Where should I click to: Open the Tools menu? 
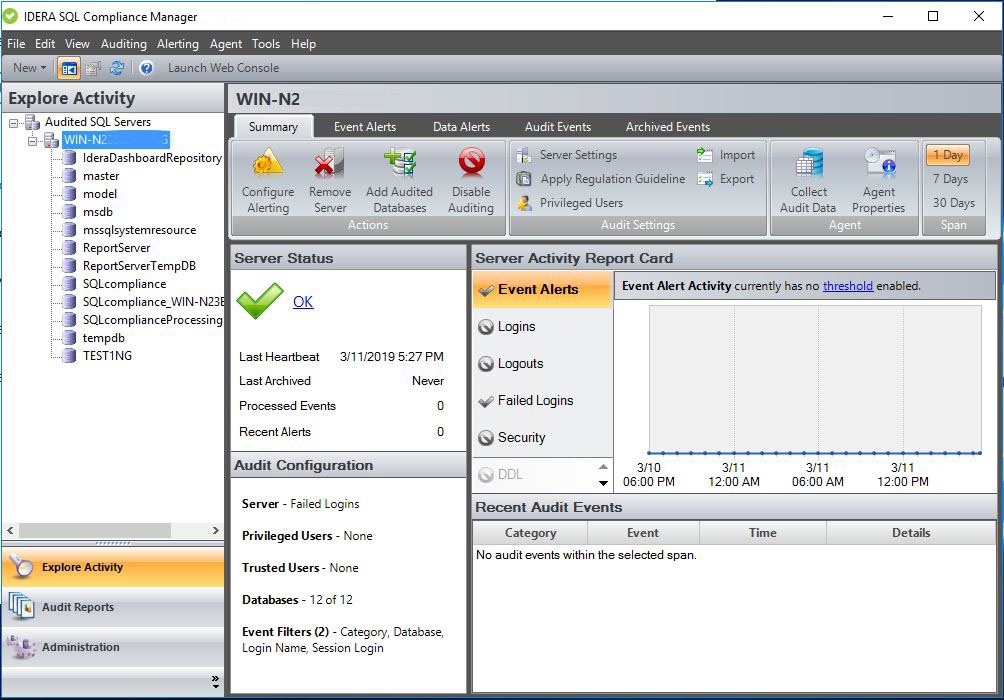click(266, 44)
